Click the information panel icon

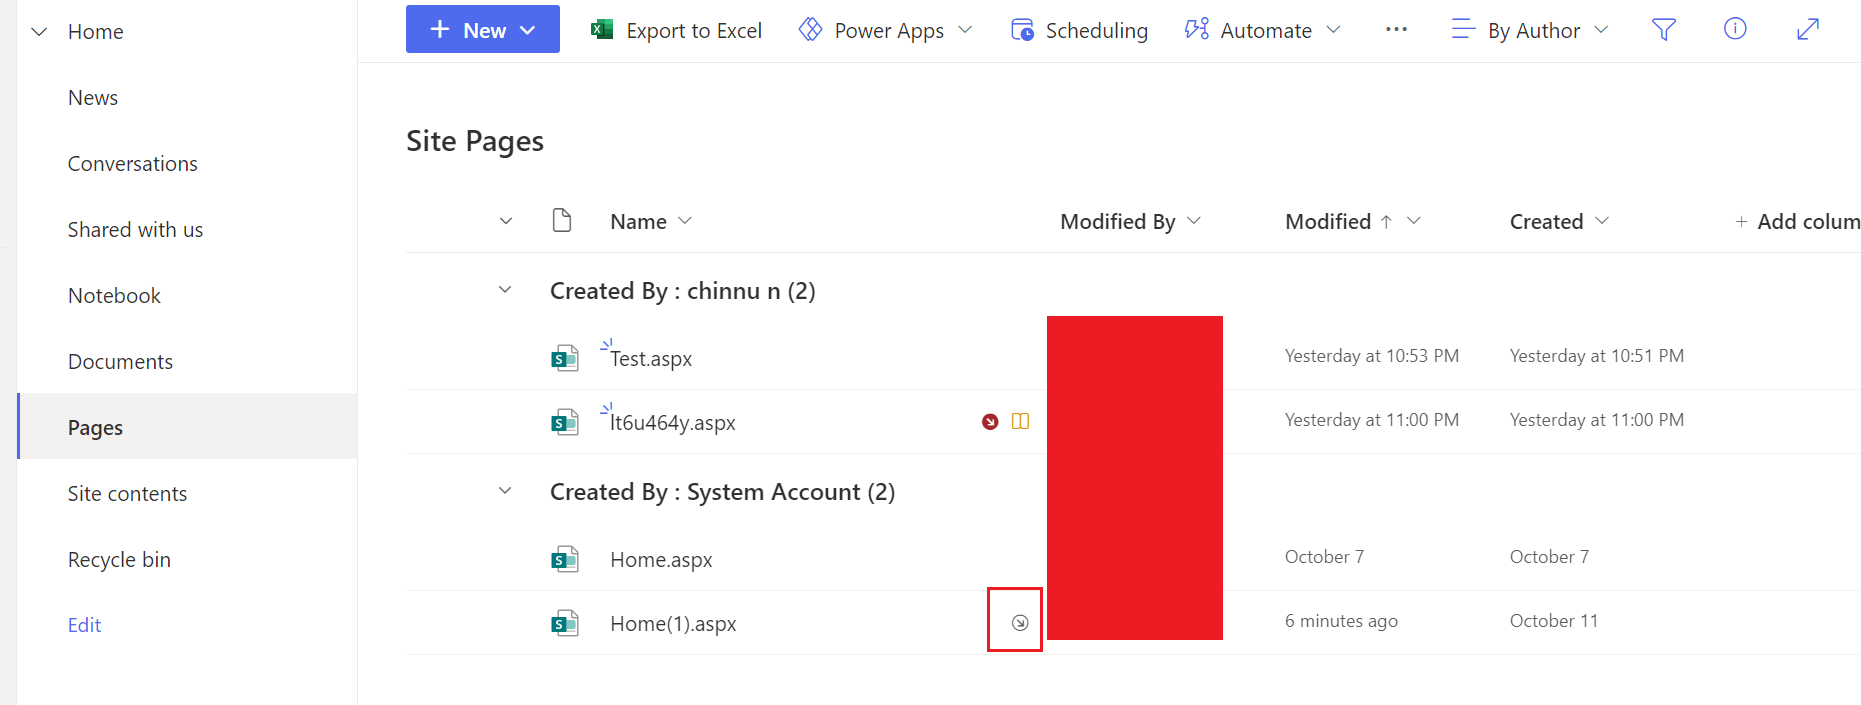[1735, 29]
